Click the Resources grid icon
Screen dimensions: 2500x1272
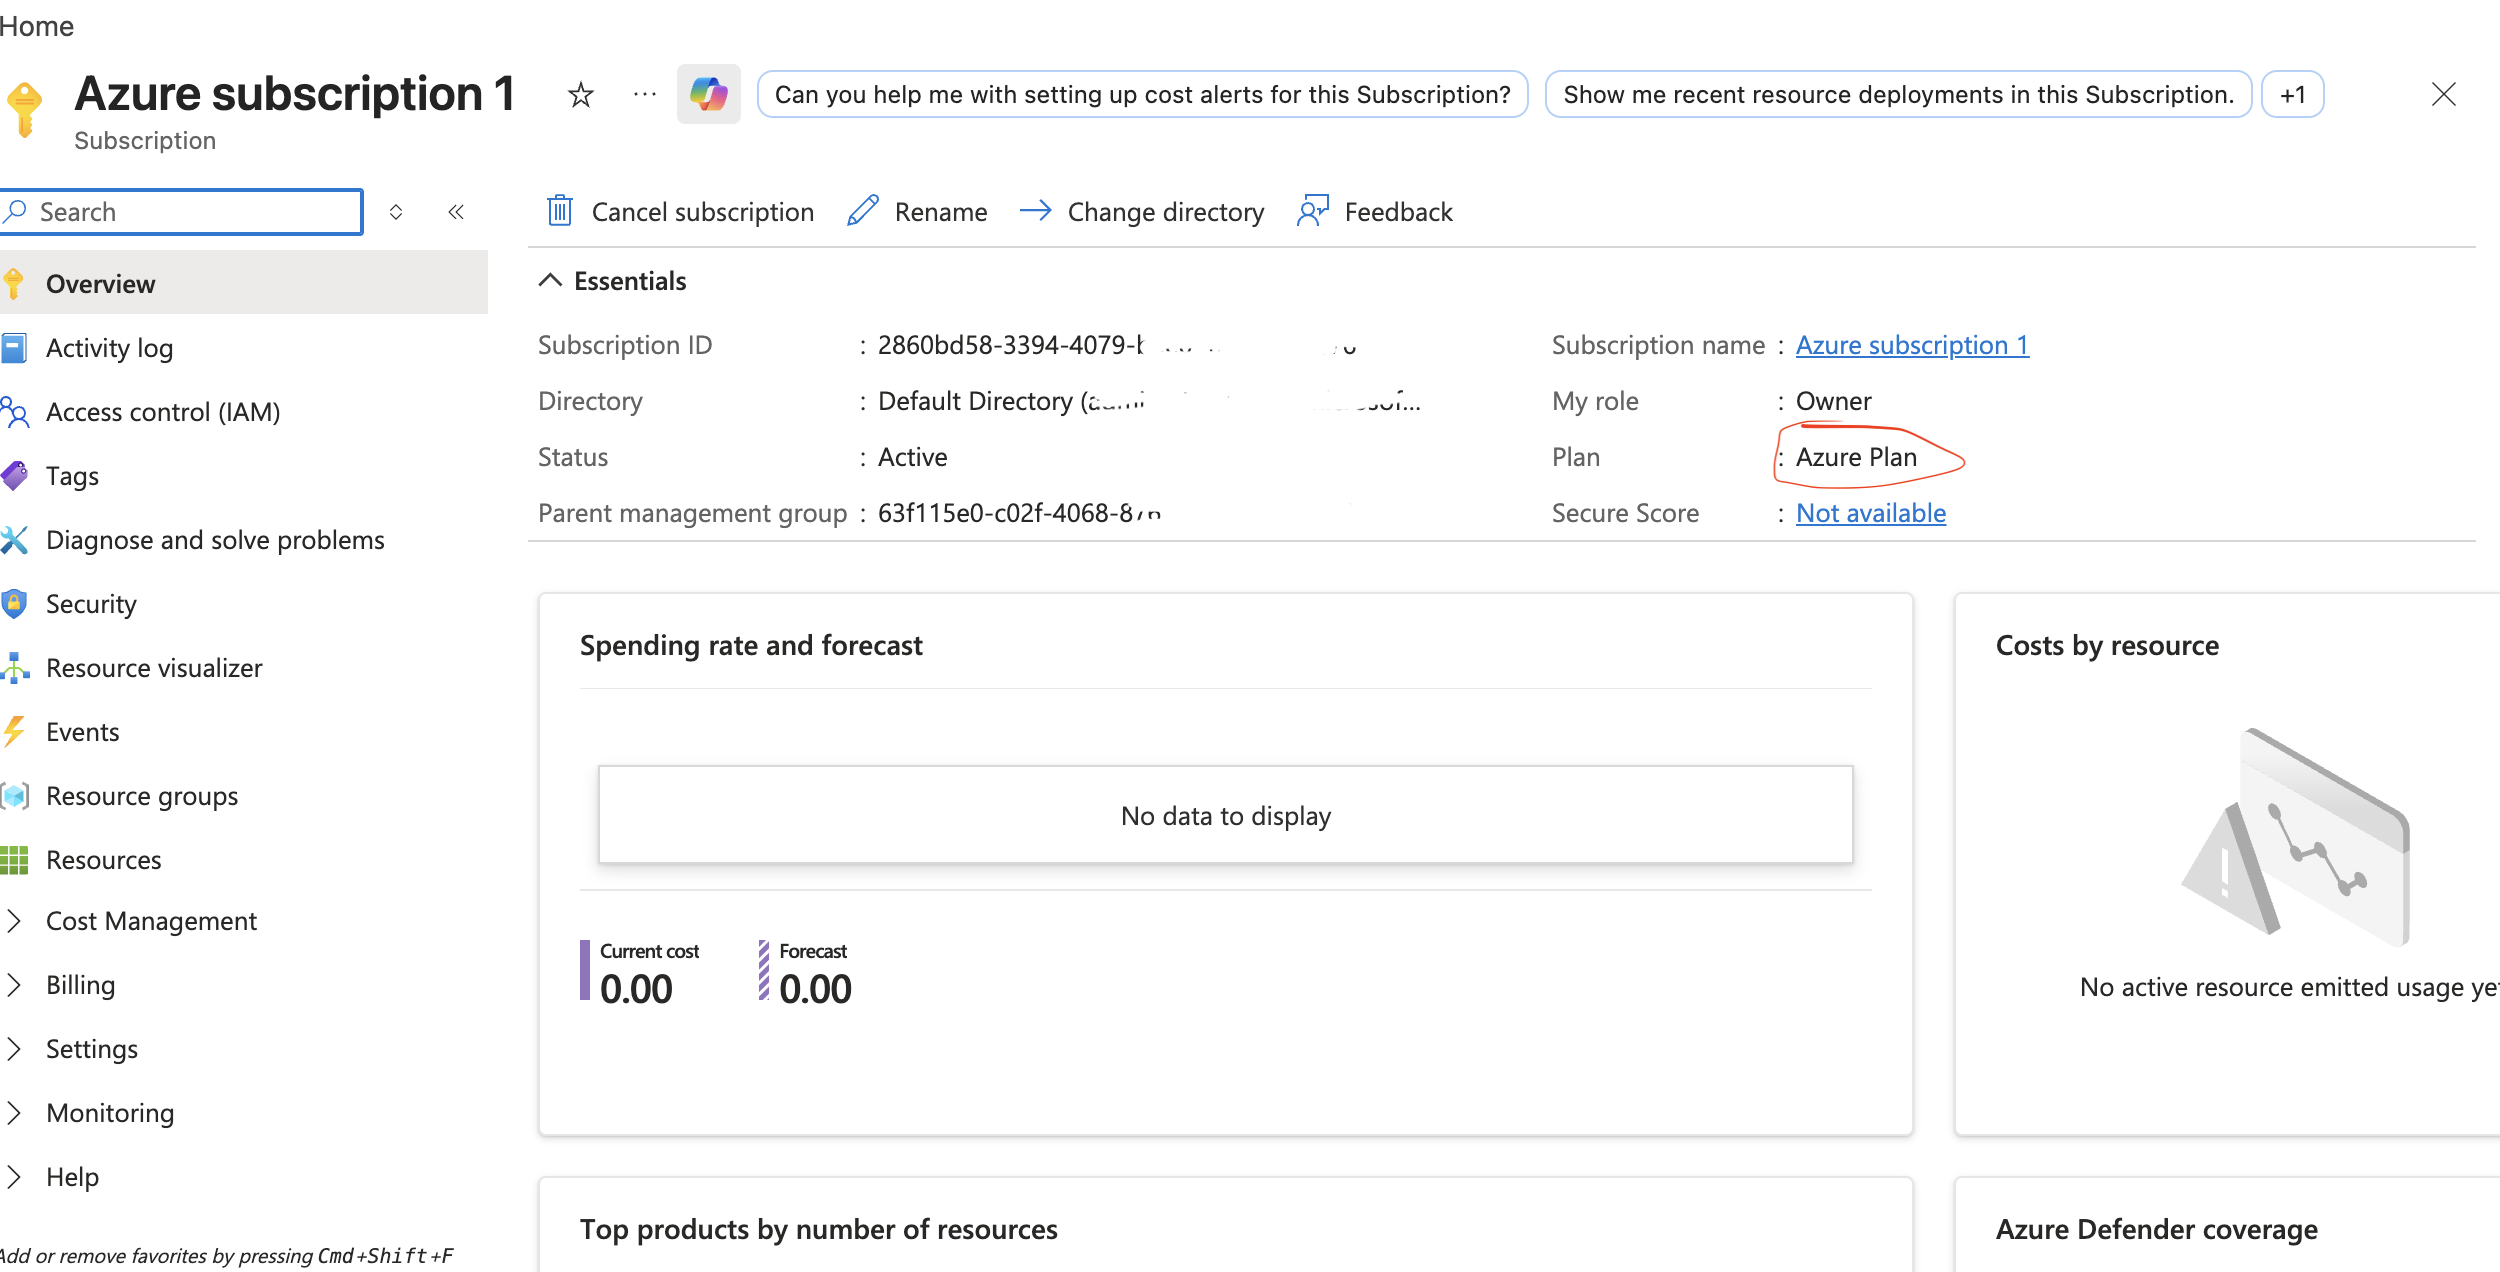14,860
